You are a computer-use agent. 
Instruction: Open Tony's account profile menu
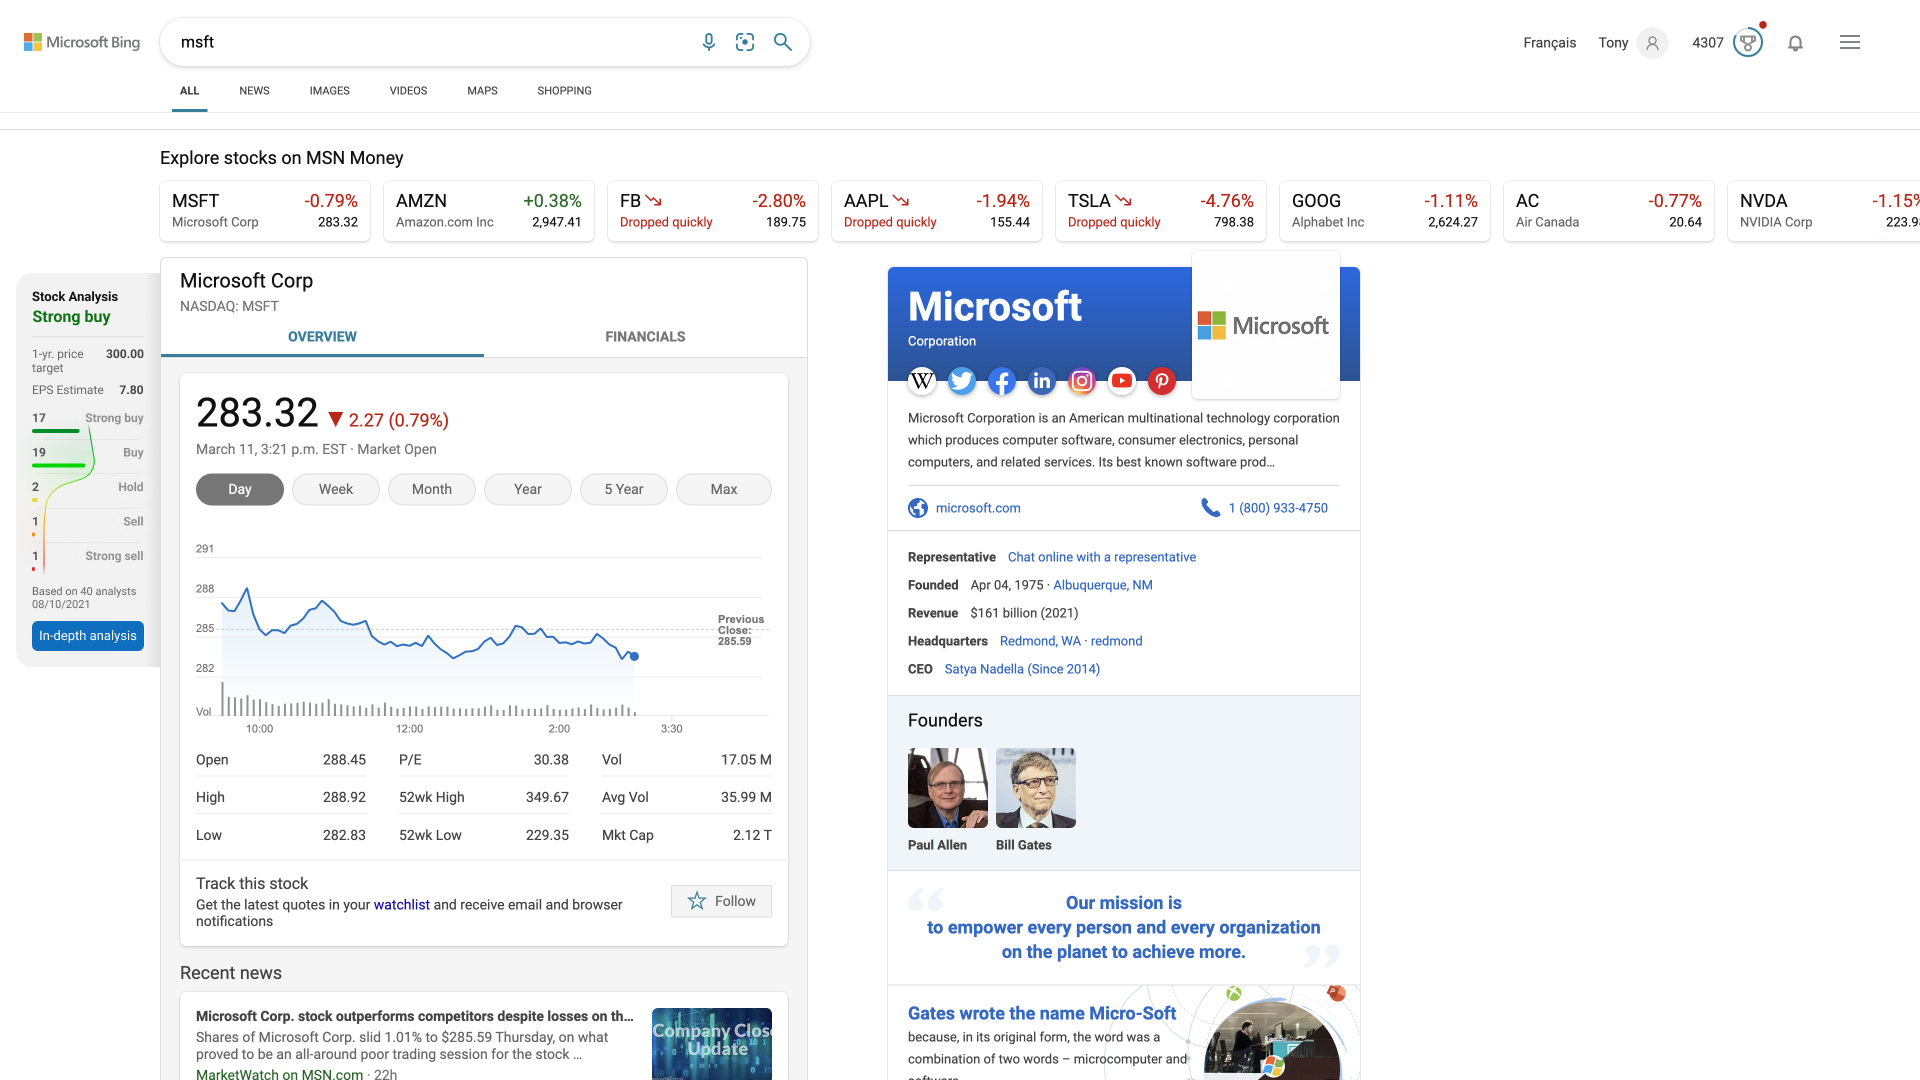(1652, 43)
